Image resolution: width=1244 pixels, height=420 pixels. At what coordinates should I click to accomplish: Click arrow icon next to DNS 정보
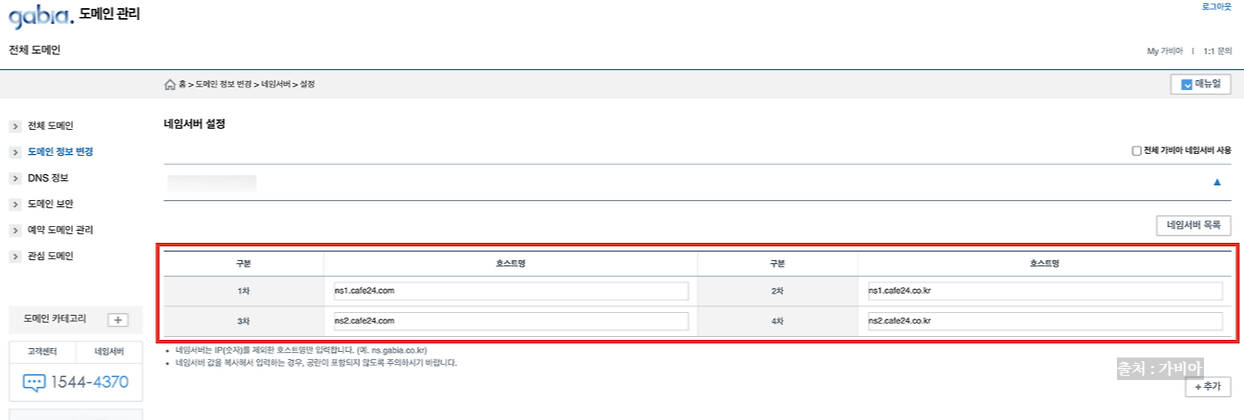(x=15, y=178)
